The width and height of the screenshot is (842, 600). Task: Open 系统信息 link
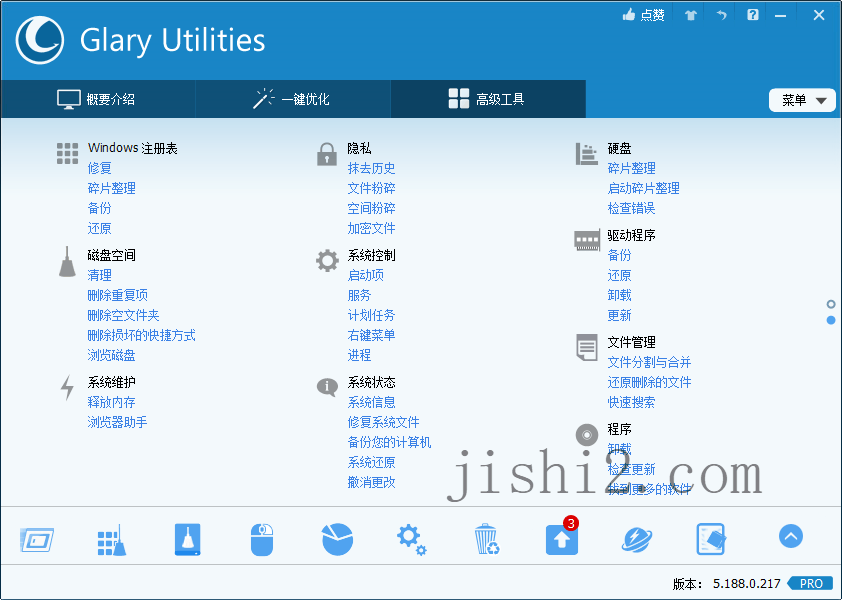tap(372, 402)
